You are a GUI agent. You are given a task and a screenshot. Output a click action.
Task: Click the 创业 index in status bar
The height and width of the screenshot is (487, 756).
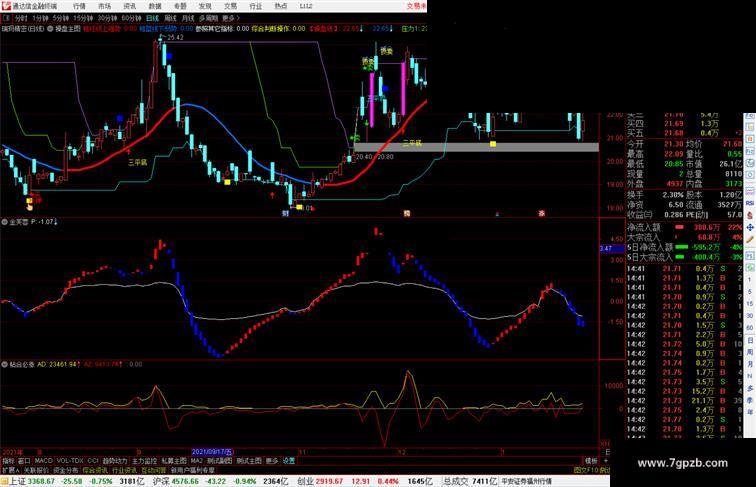point(306,481)
